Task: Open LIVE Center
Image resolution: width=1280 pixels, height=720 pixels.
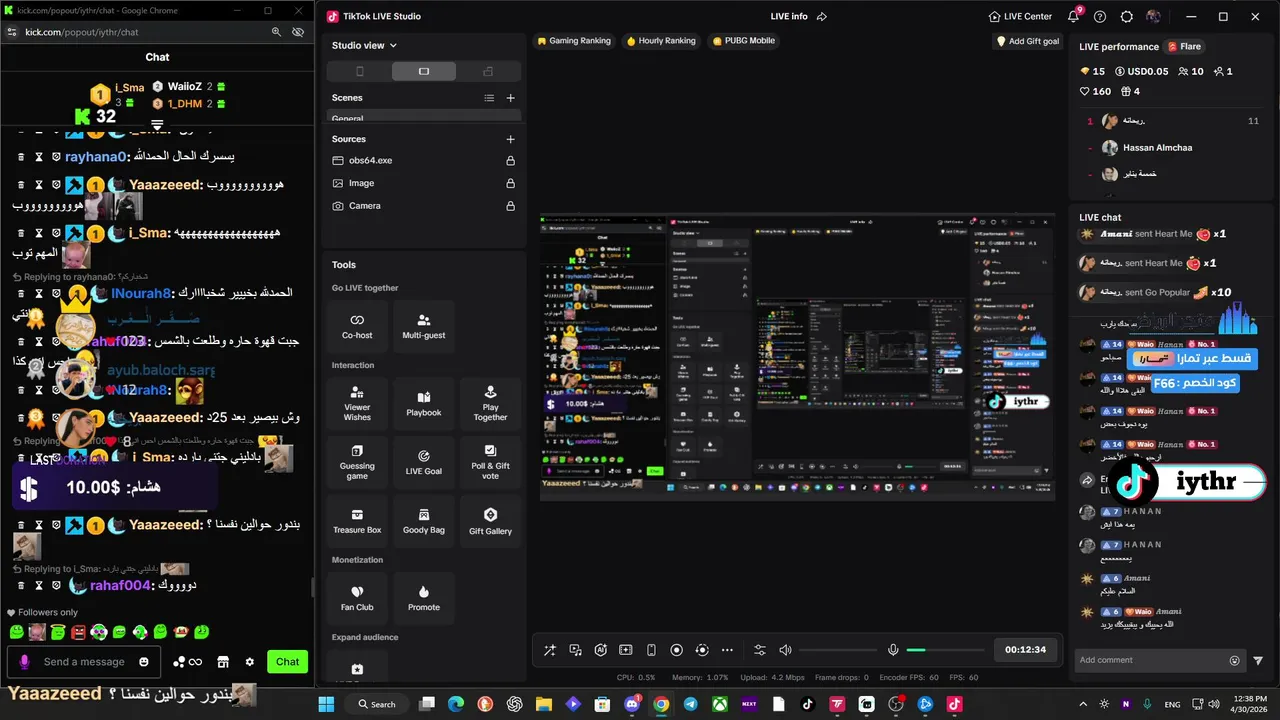Action: [x=1020, y=17]
